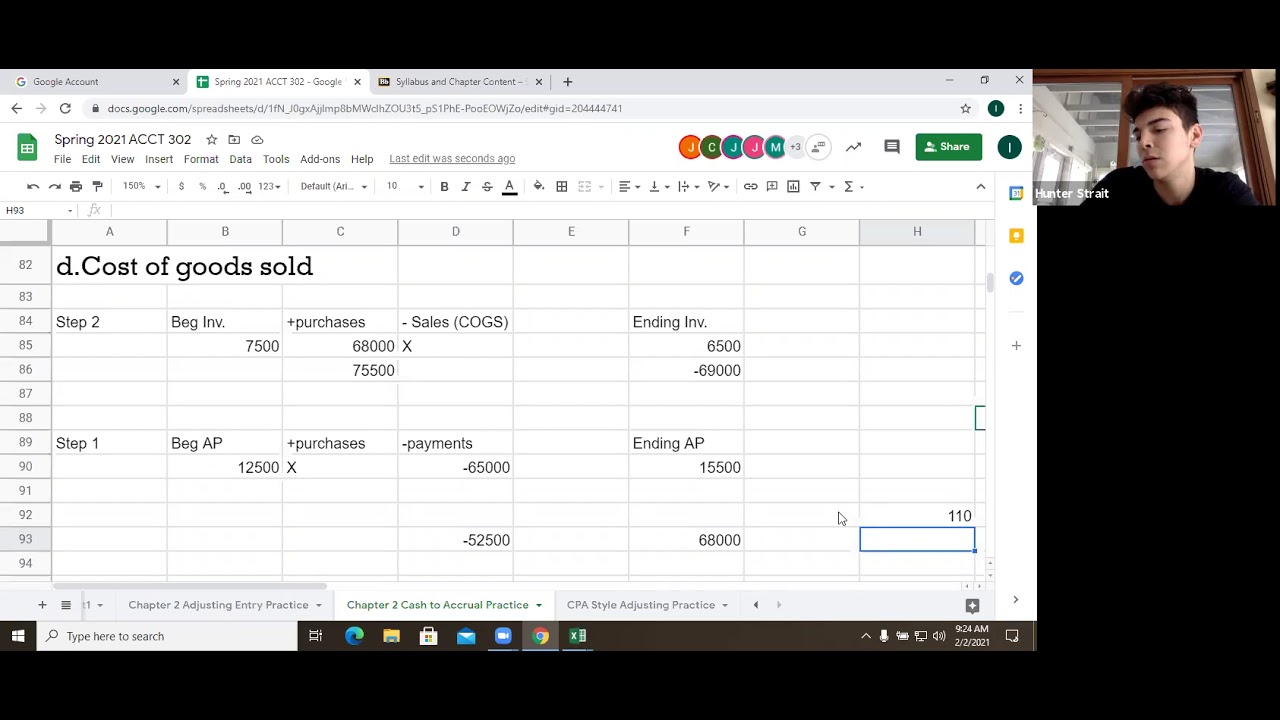Open the all sheets list

coord(66,605)
